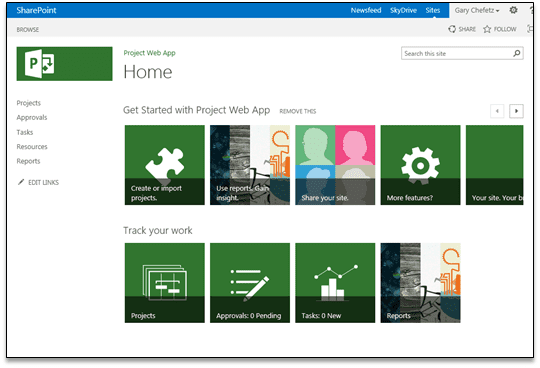Open the Projects tile under Track your work

coord(165,283)
